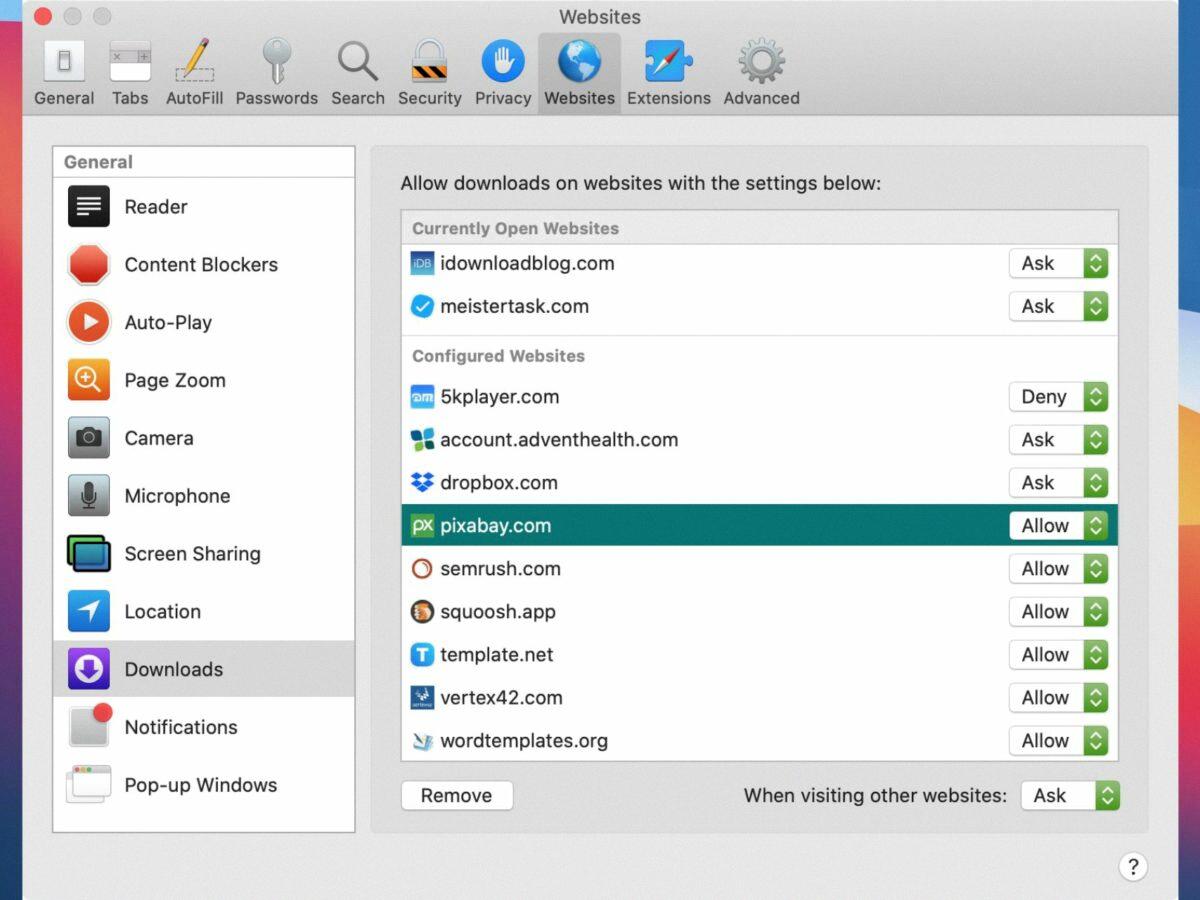Open wordtemplates.org Allow dropdown
1200x900 pixels.
coord(1058,741)
